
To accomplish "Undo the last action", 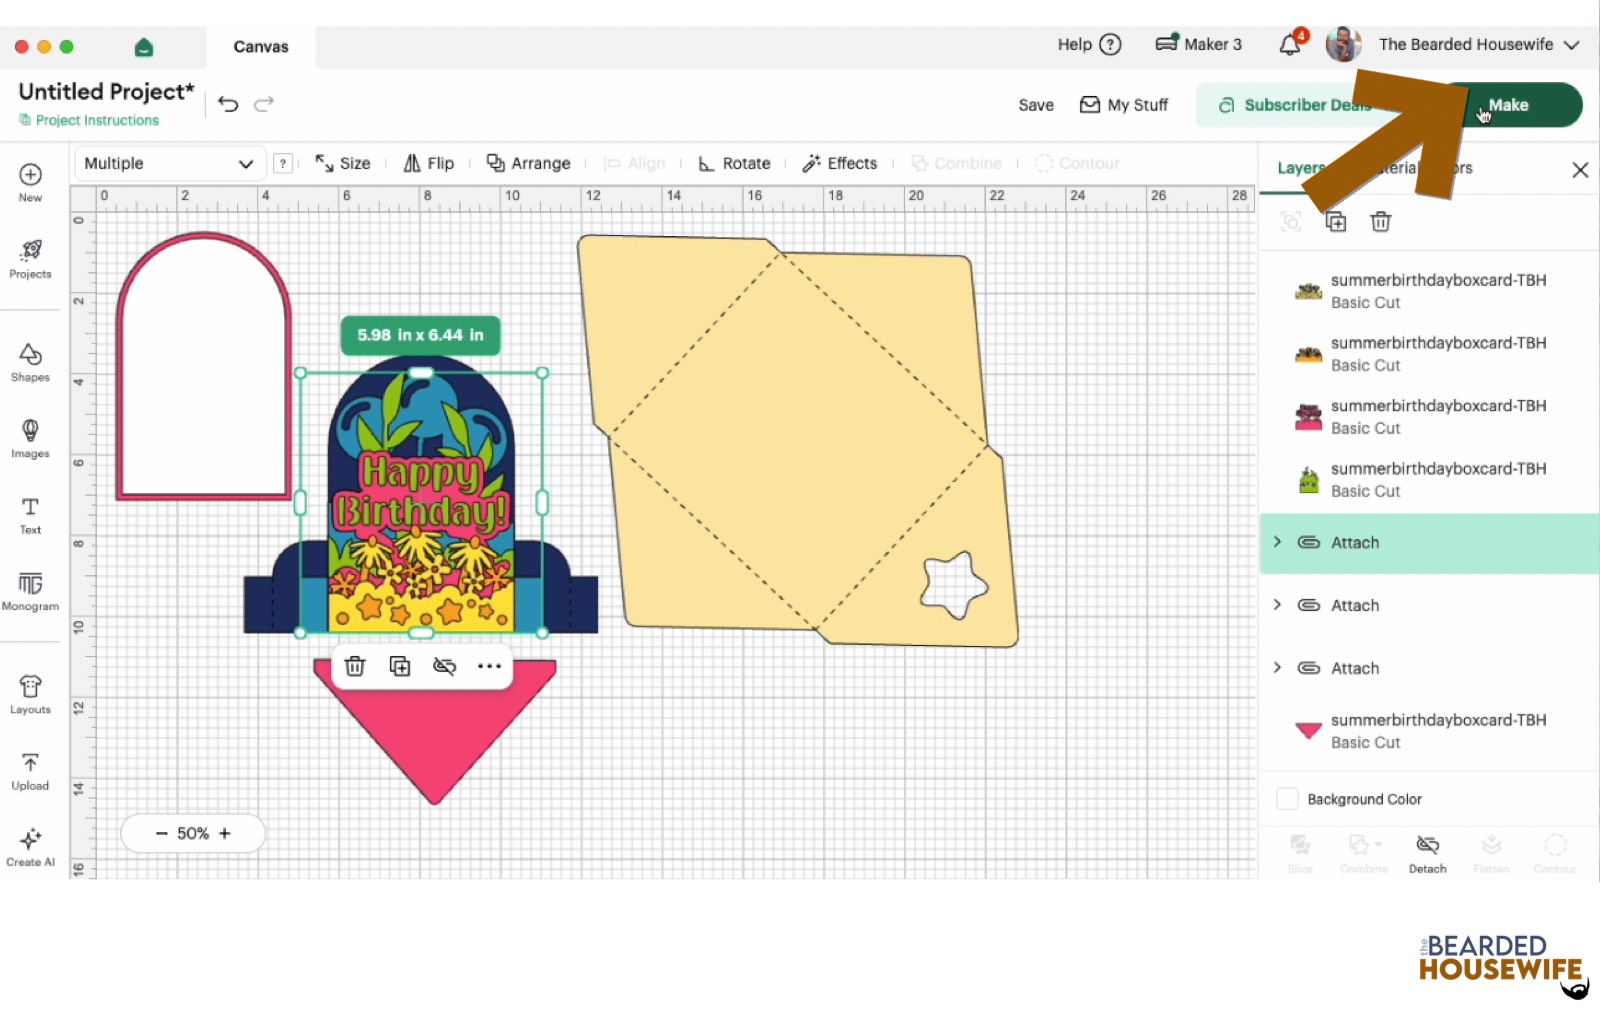I will click(228, 104).
